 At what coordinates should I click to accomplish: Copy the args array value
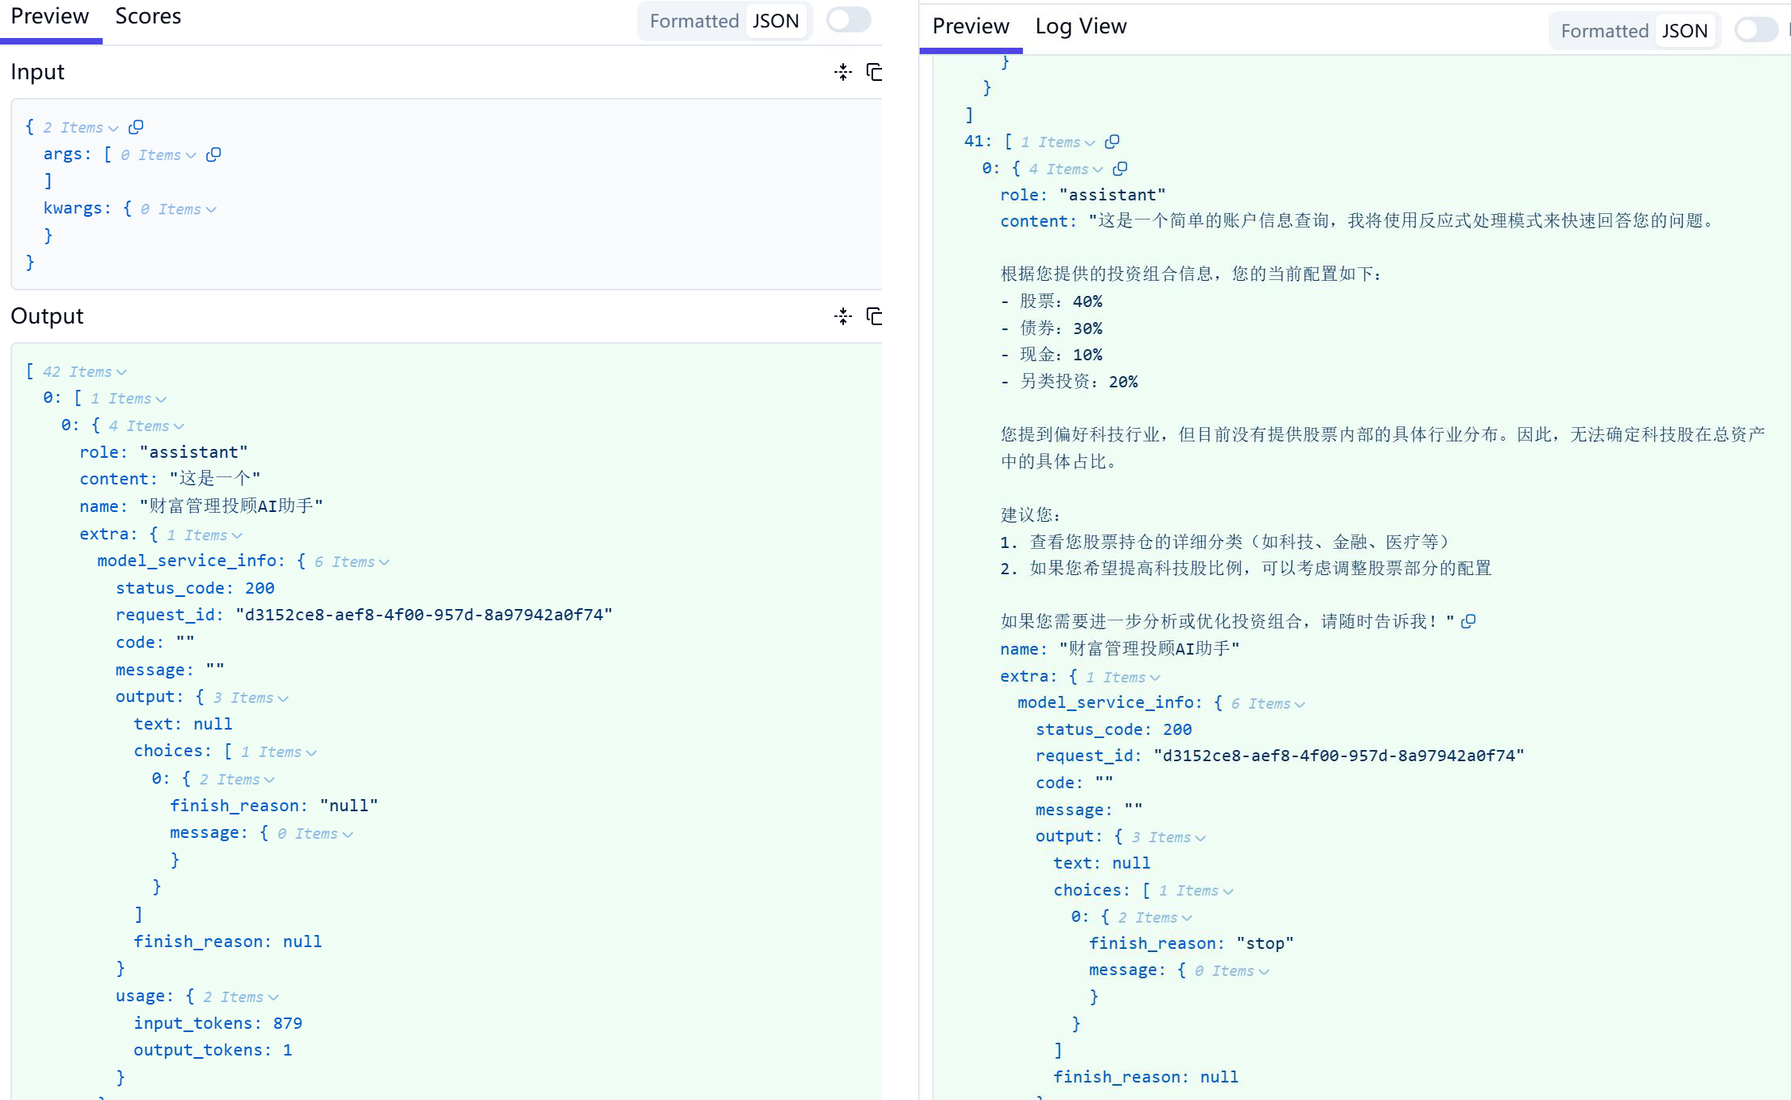point(213,155)
